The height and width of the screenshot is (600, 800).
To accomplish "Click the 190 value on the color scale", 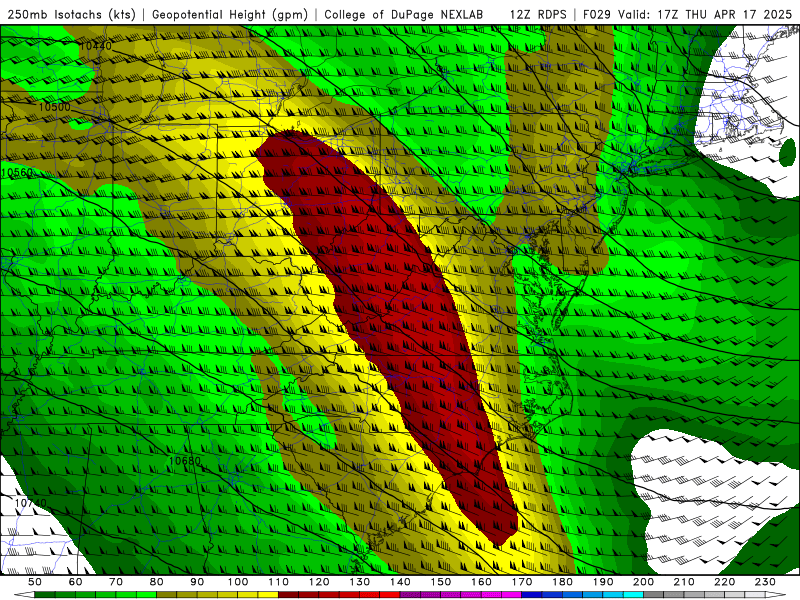I will coord(603,582).
